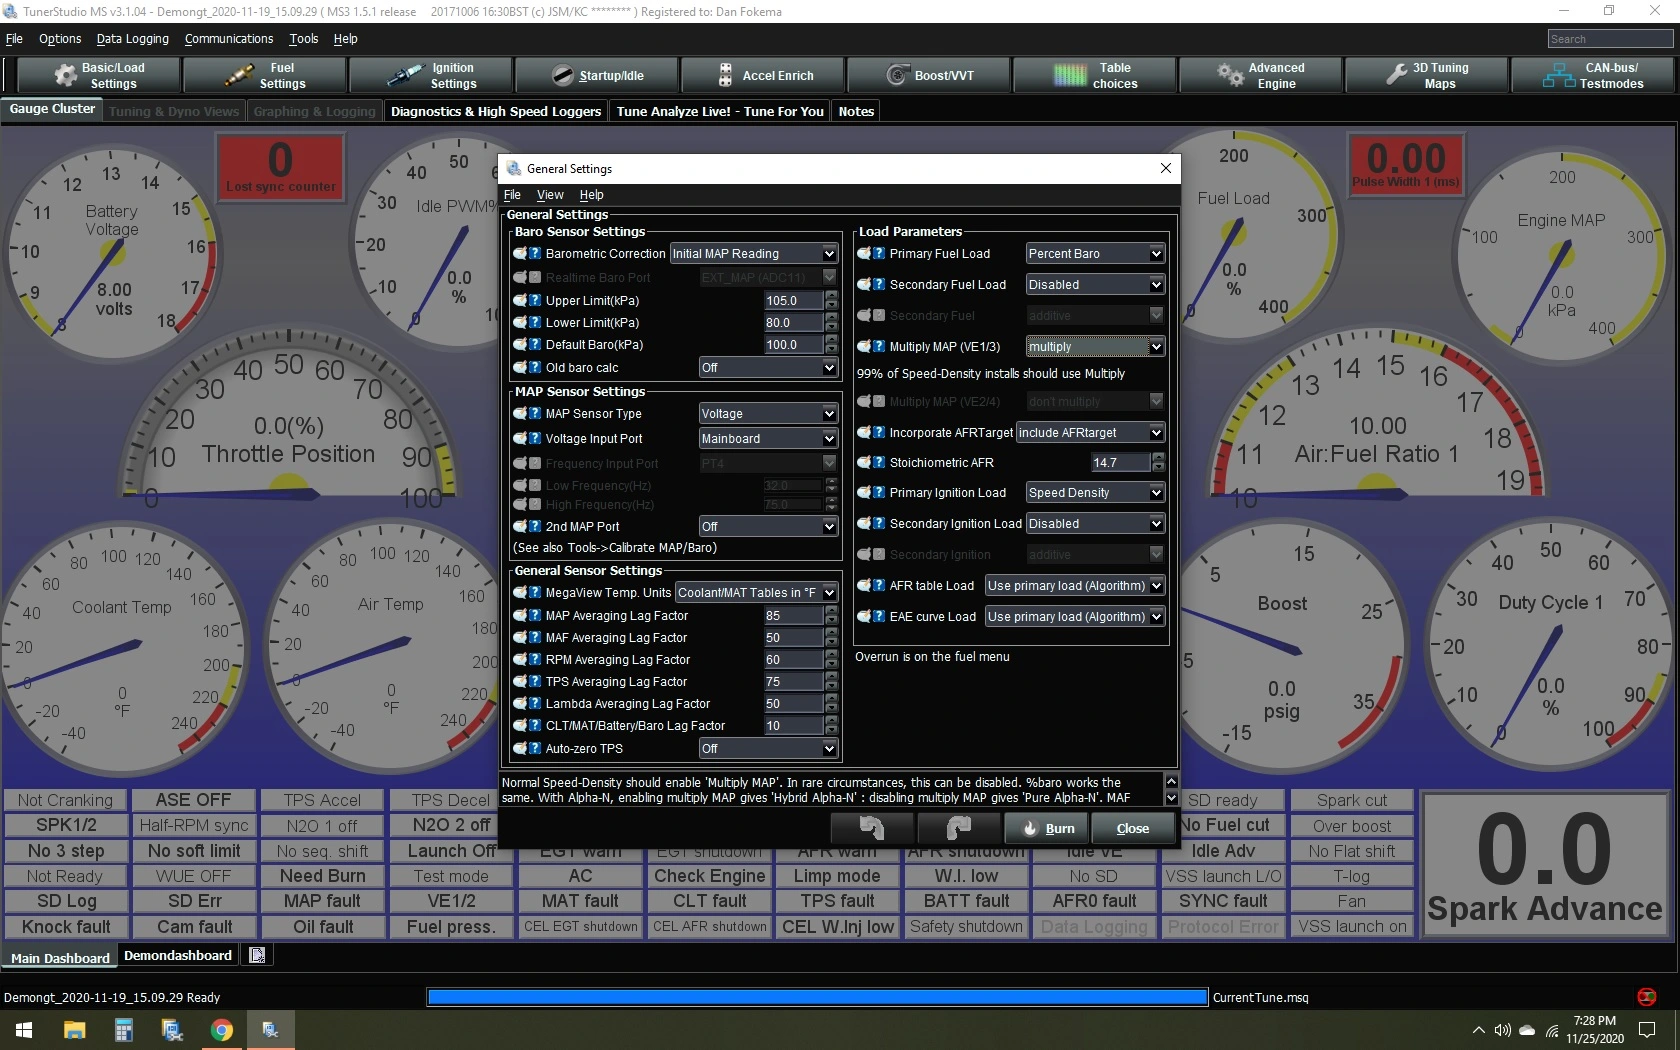This screenshot has height=1050, width=1680.
Task: Open the Windows Start menu
Action: tap(24, 1030)
